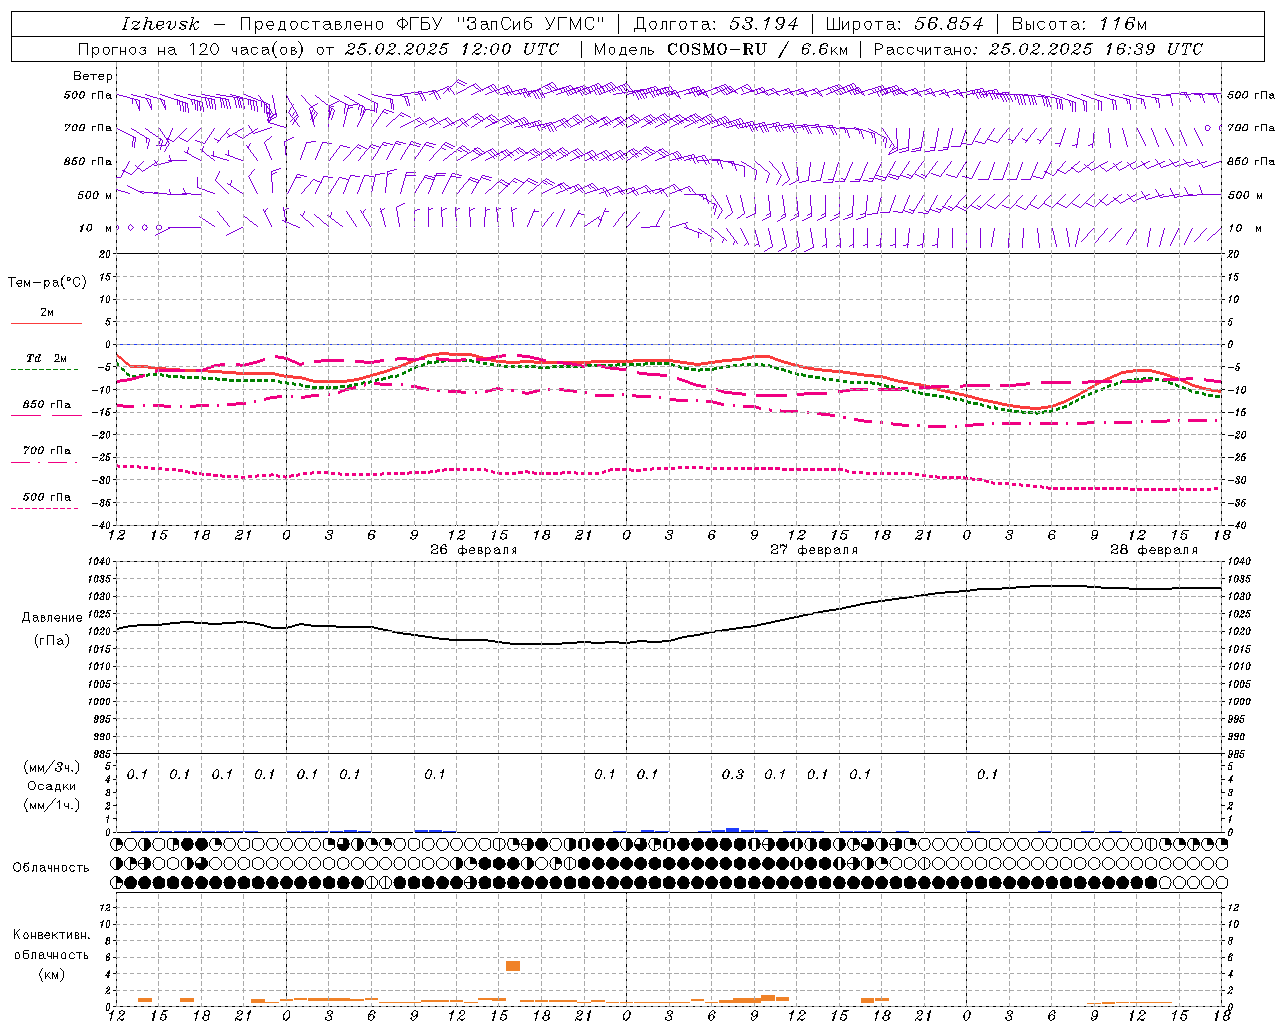Click the '28 февраля' date label

pyautogui.click(x=1153, y=550)
